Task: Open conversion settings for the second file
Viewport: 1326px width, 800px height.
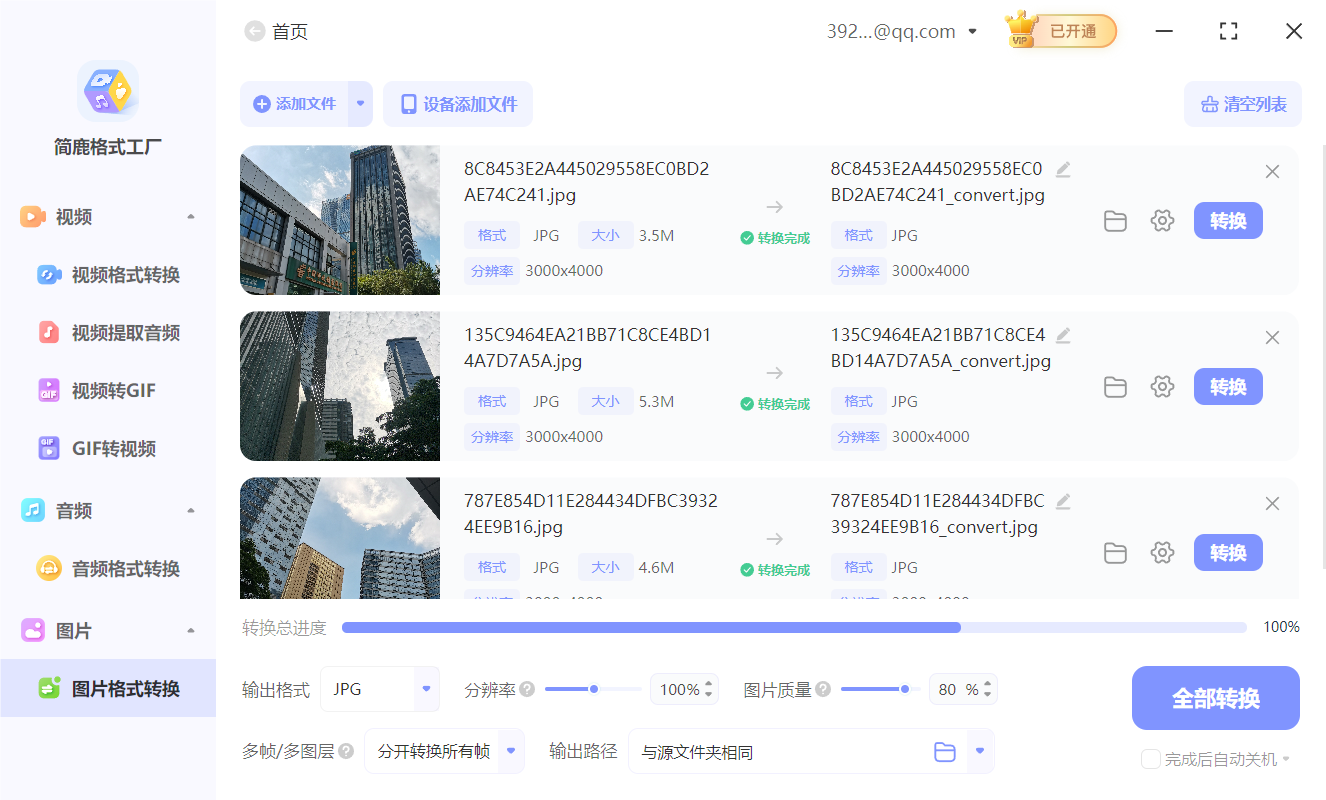Action: coord(1162,386)
